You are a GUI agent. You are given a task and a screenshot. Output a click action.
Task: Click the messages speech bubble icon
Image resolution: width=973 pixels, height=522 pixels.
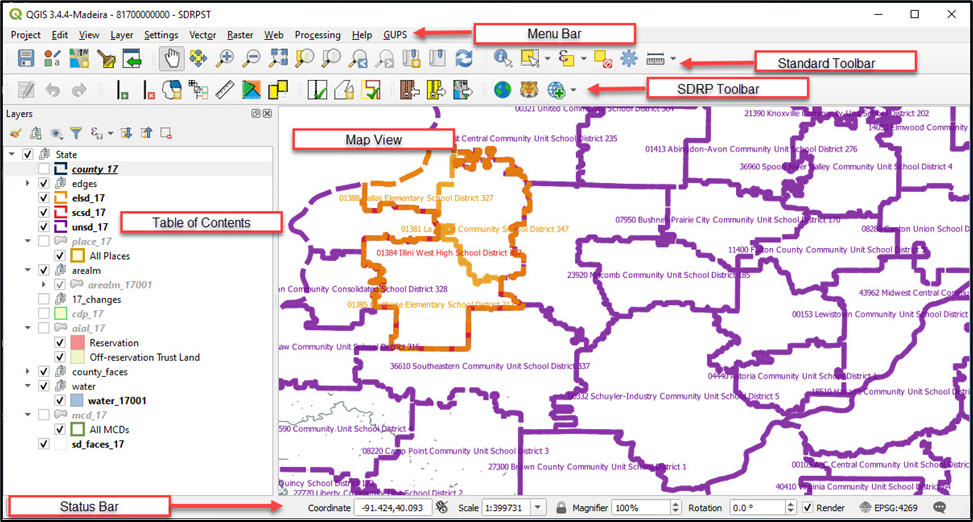[940, 508]
